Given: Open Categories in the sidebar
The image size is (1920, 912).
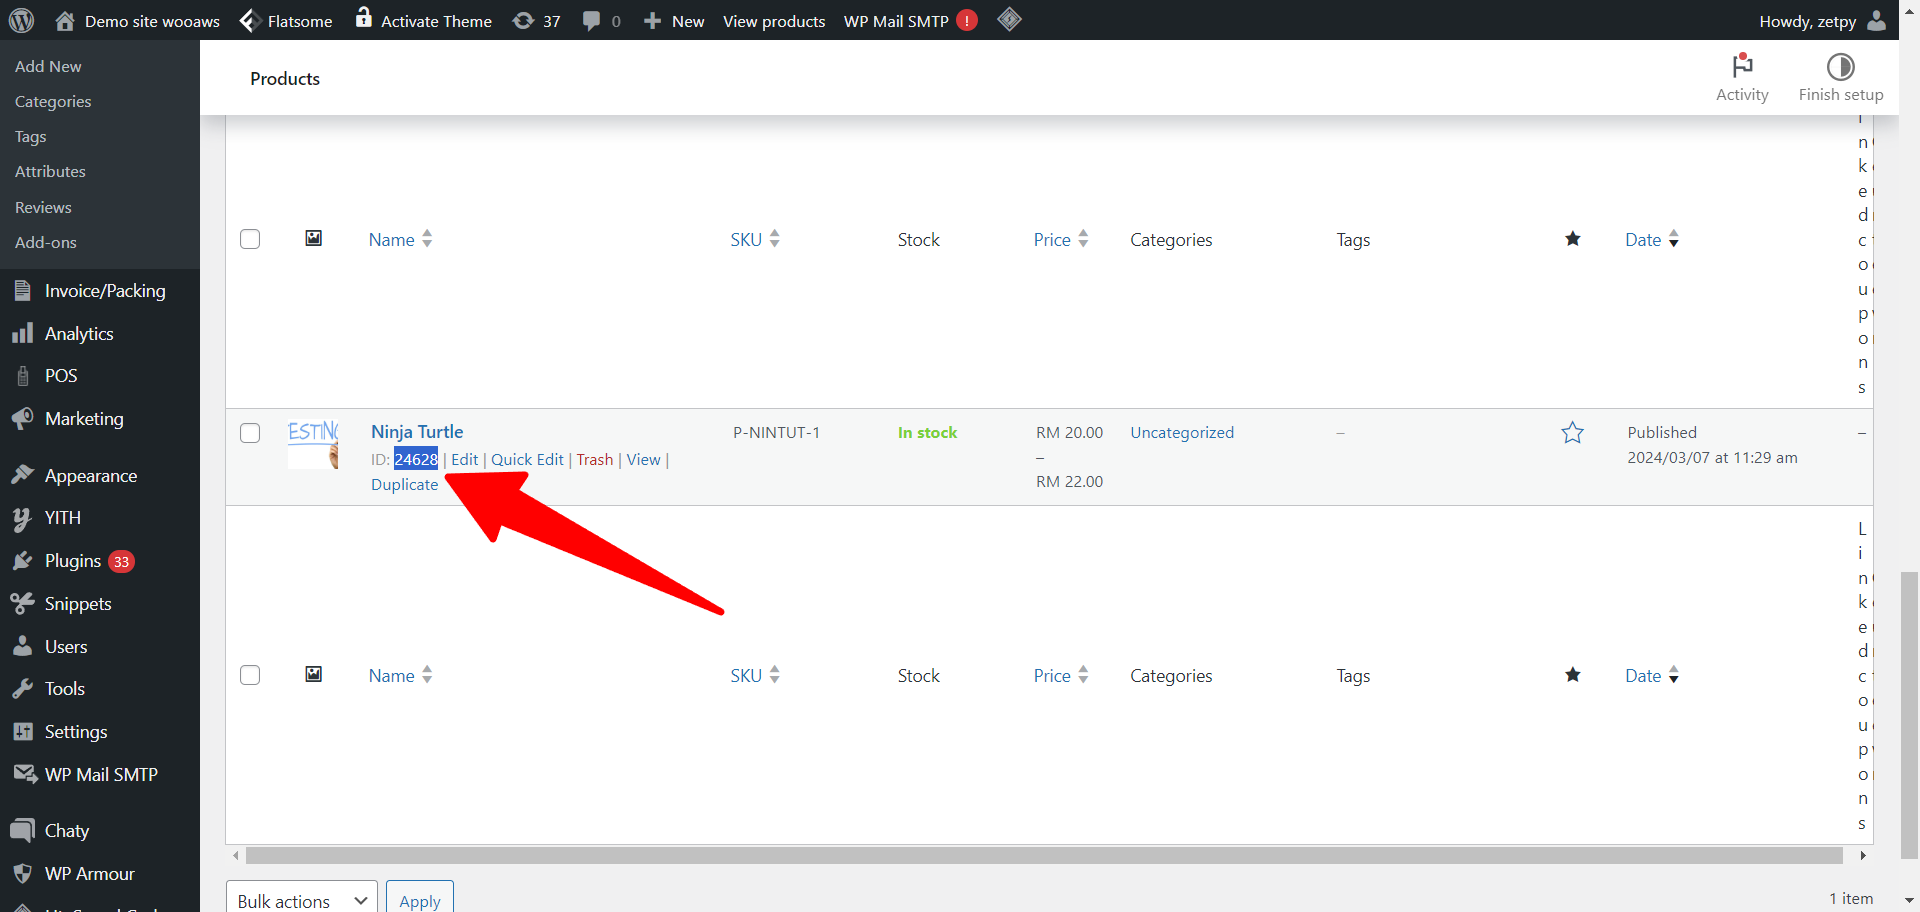Looking at the screenshot, I should [x=53, y=101].
